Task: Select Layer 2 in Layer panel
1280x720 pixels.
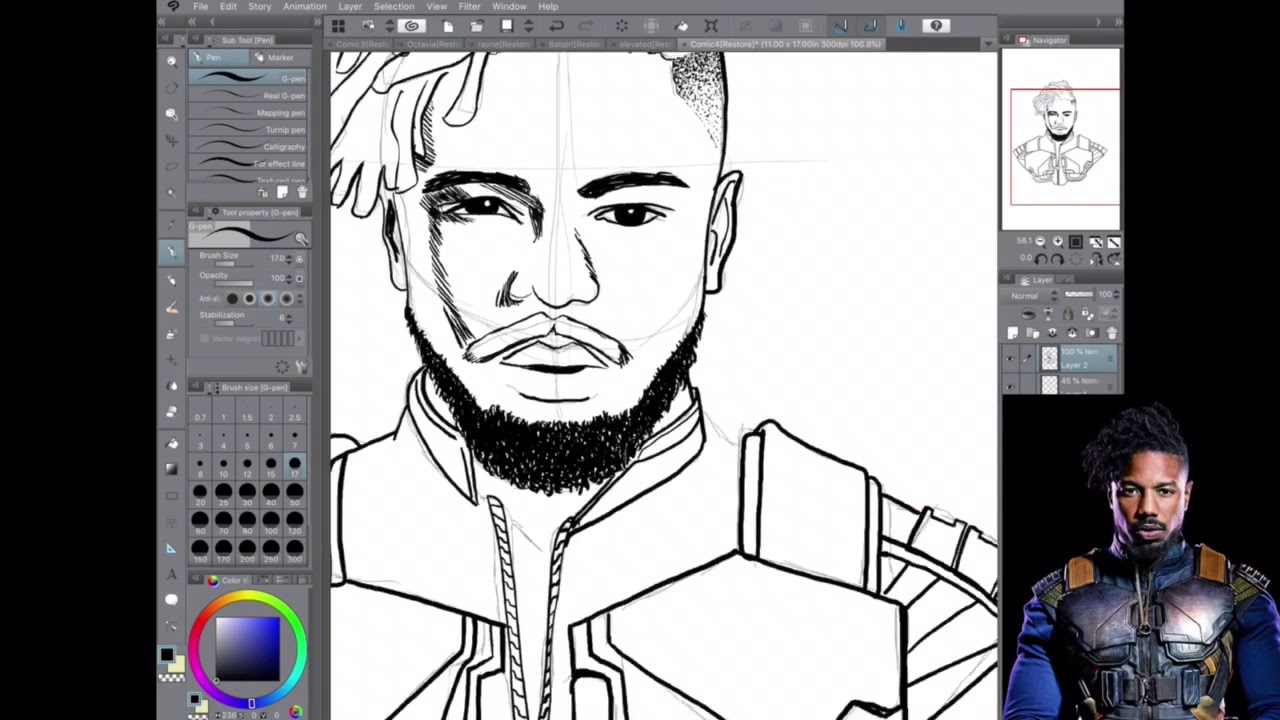Action: pos(1078,359)
